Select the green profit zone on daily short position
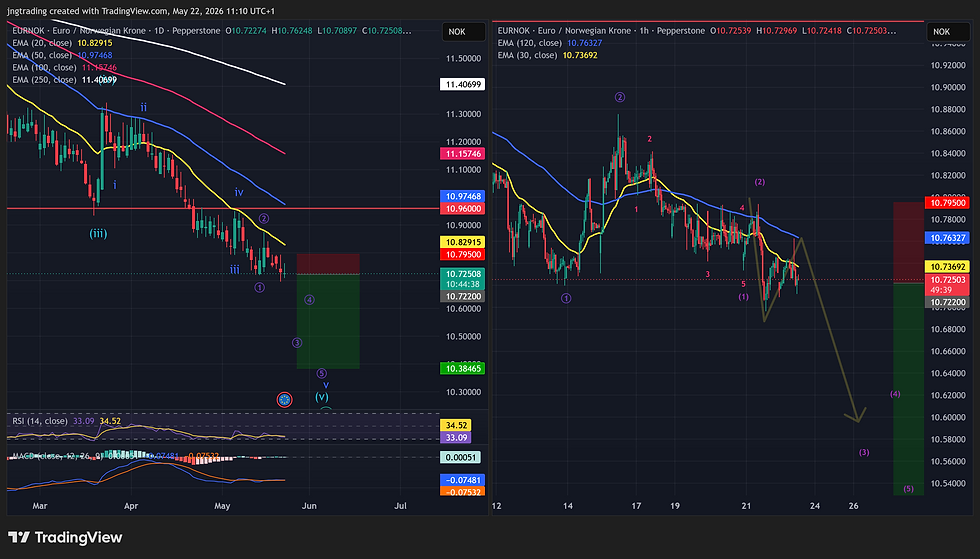The height and width of the screenshot is (559, 980). tap(328, 321)
